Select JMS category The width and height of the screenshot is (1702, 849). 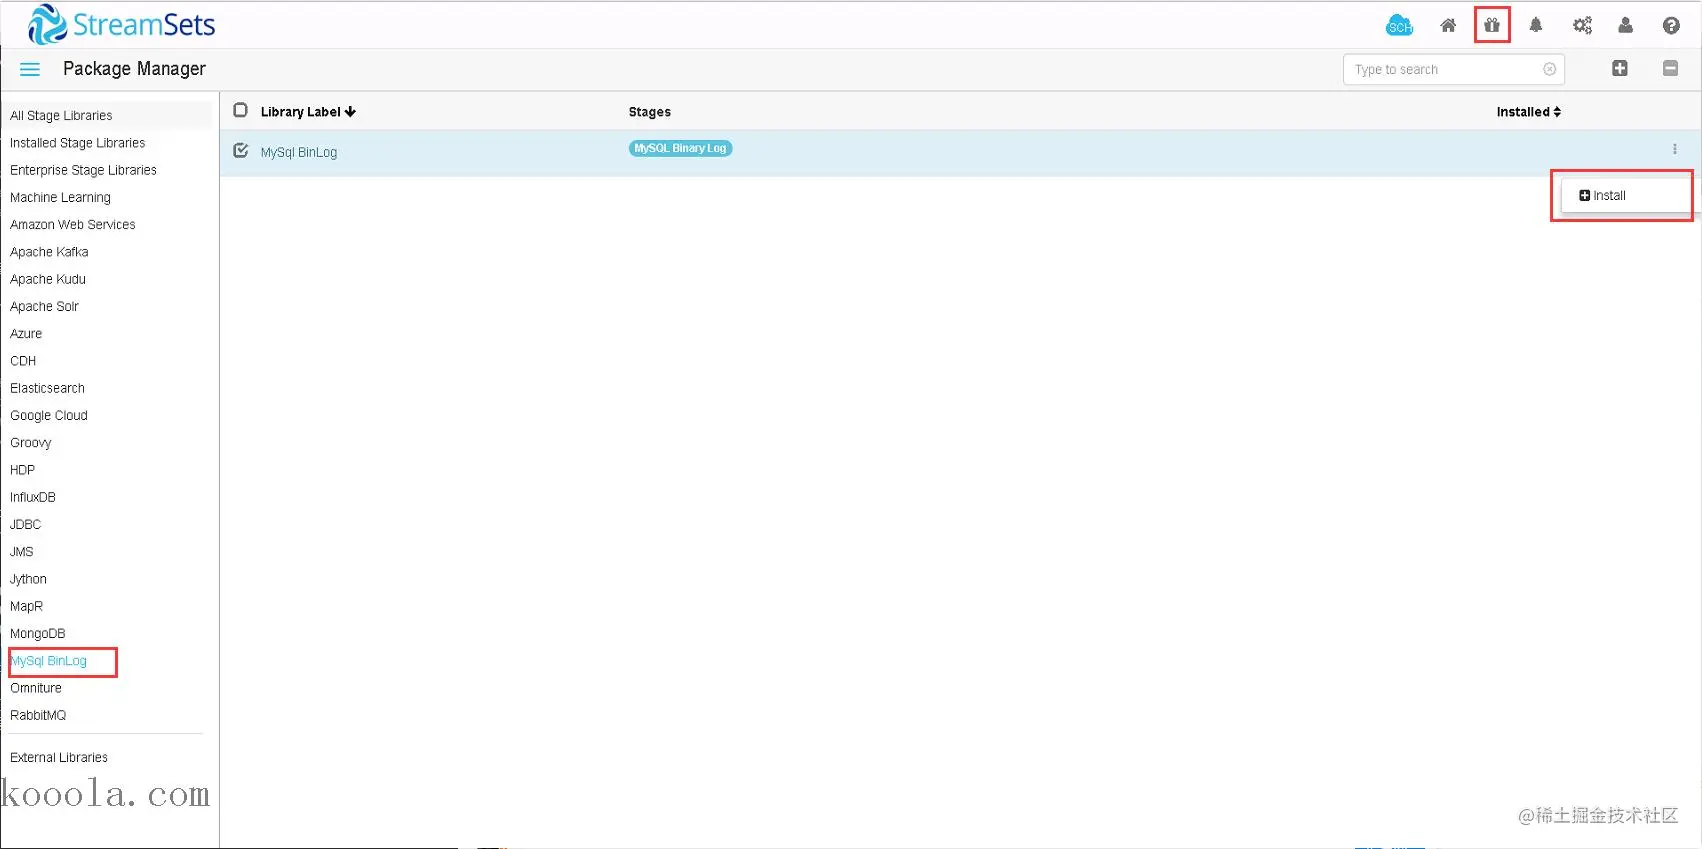click(22, 552)
